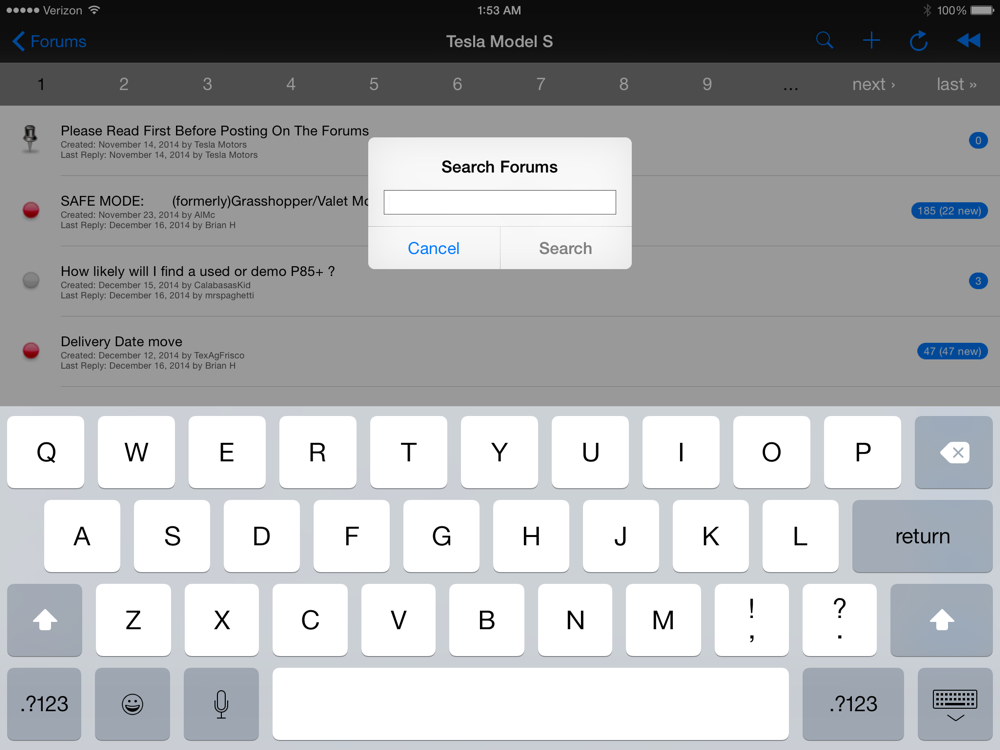Tap gray dot beside P85+ thread
This screenshot has width=1000, height=750.
[x=31, y=280]
